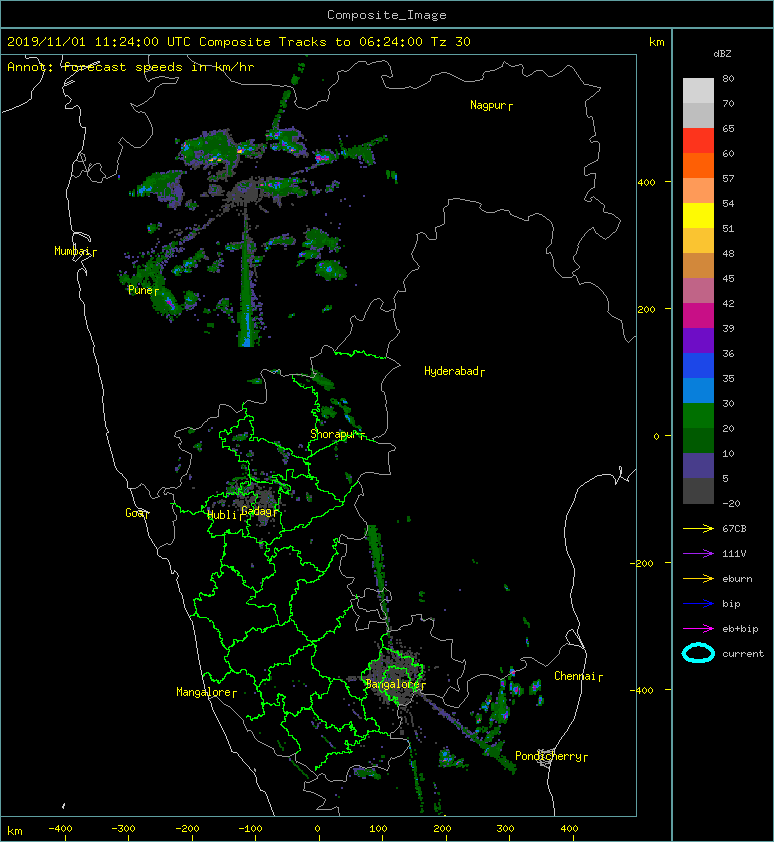Click the 400 tick label on the vertical axis
The image size is (774, 842).
click(647, 183)
